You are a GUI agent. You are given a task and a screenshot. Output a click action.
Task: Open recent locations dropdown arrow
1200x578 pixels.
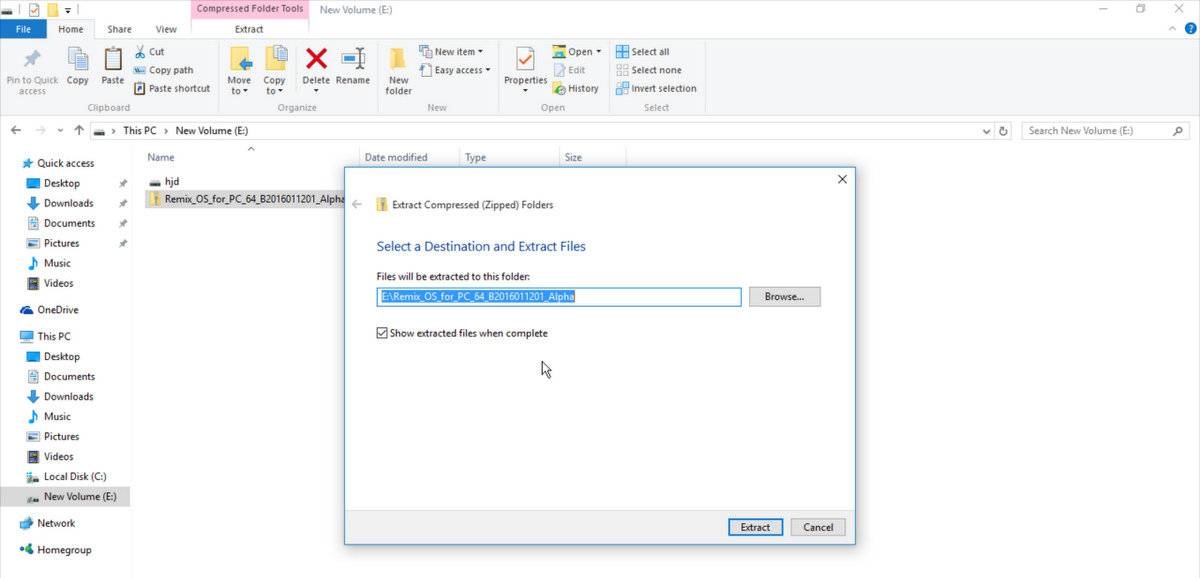click(x=61, y=131)
